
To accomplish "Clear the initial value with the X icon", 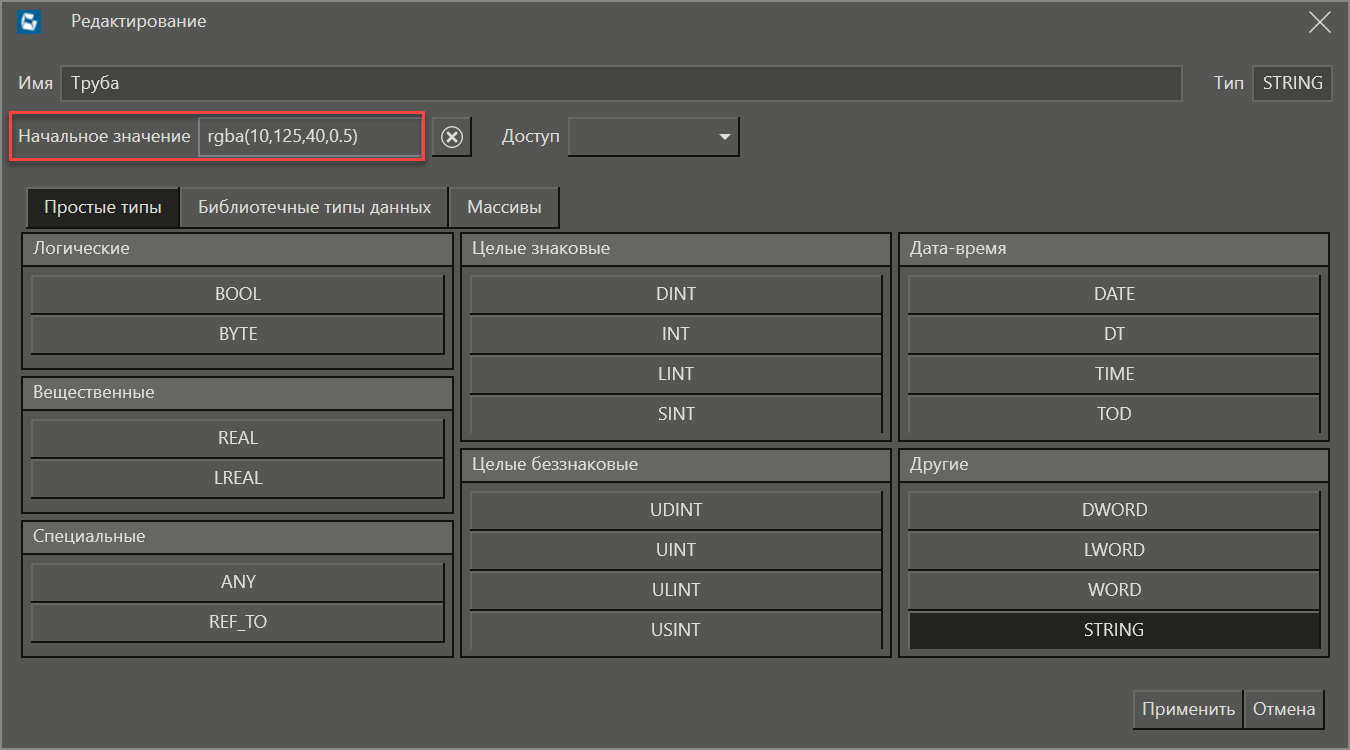I will (452, 137).
